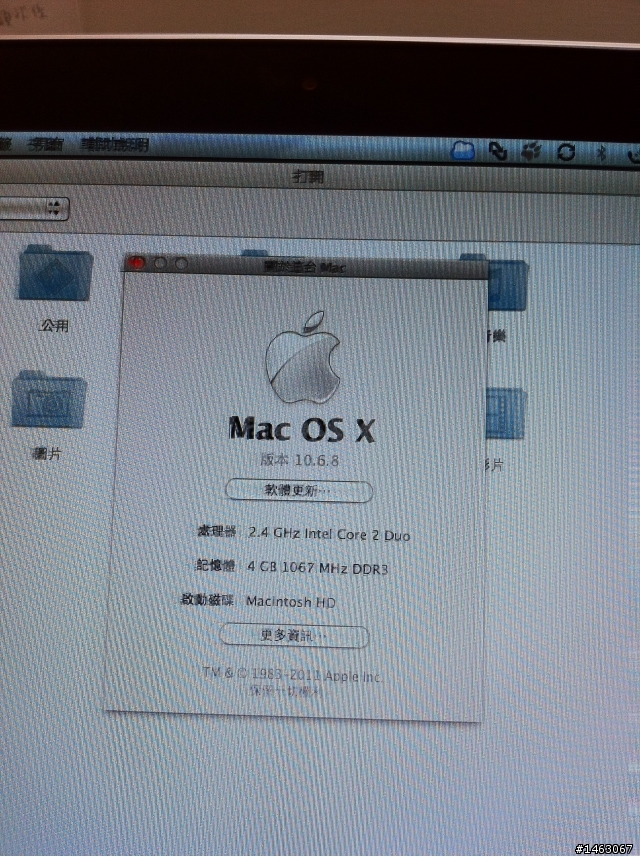Open the cloud icon in menu bar
Screen dimensions: 640x857
click(462, 150)
